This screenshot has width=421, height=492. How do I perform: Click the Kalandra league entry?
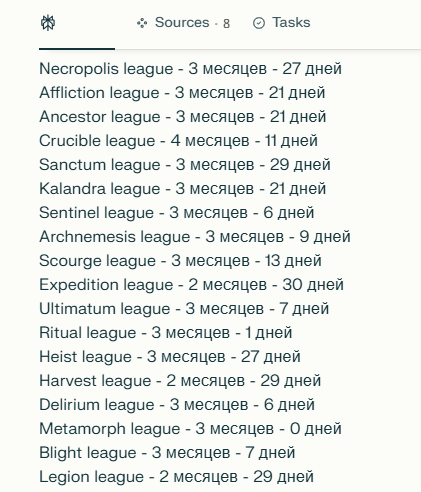click(182, 189)
